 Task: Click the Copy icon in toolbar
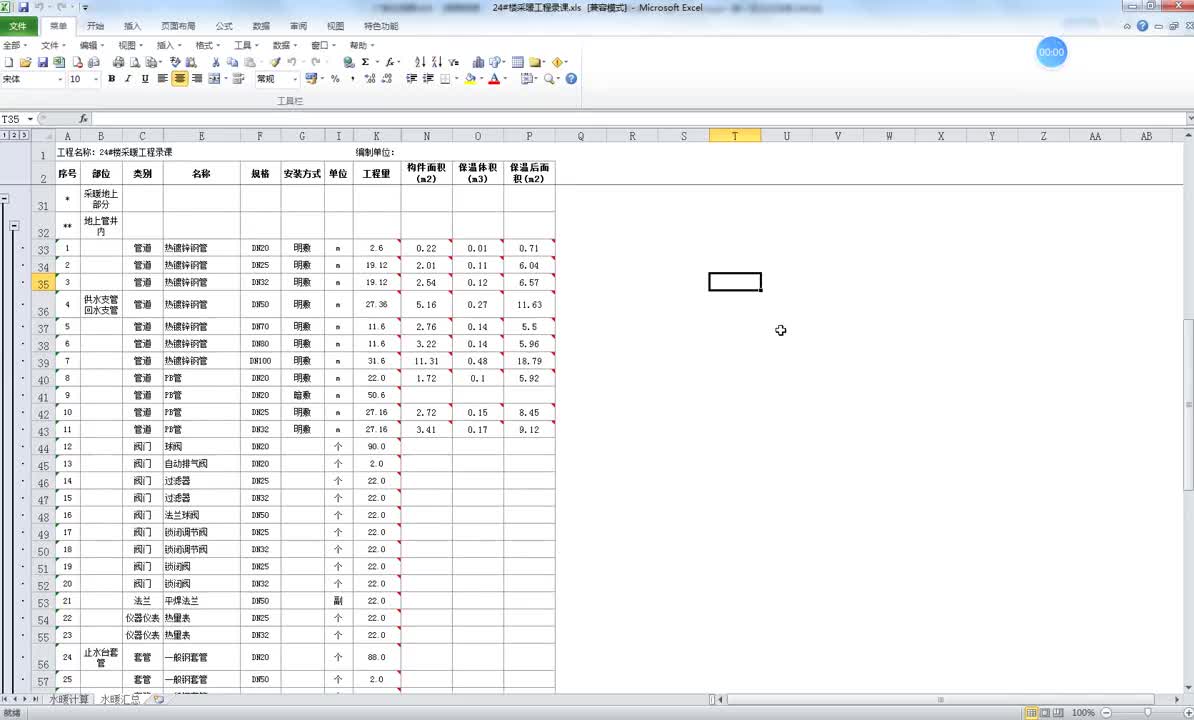(232, 62)
